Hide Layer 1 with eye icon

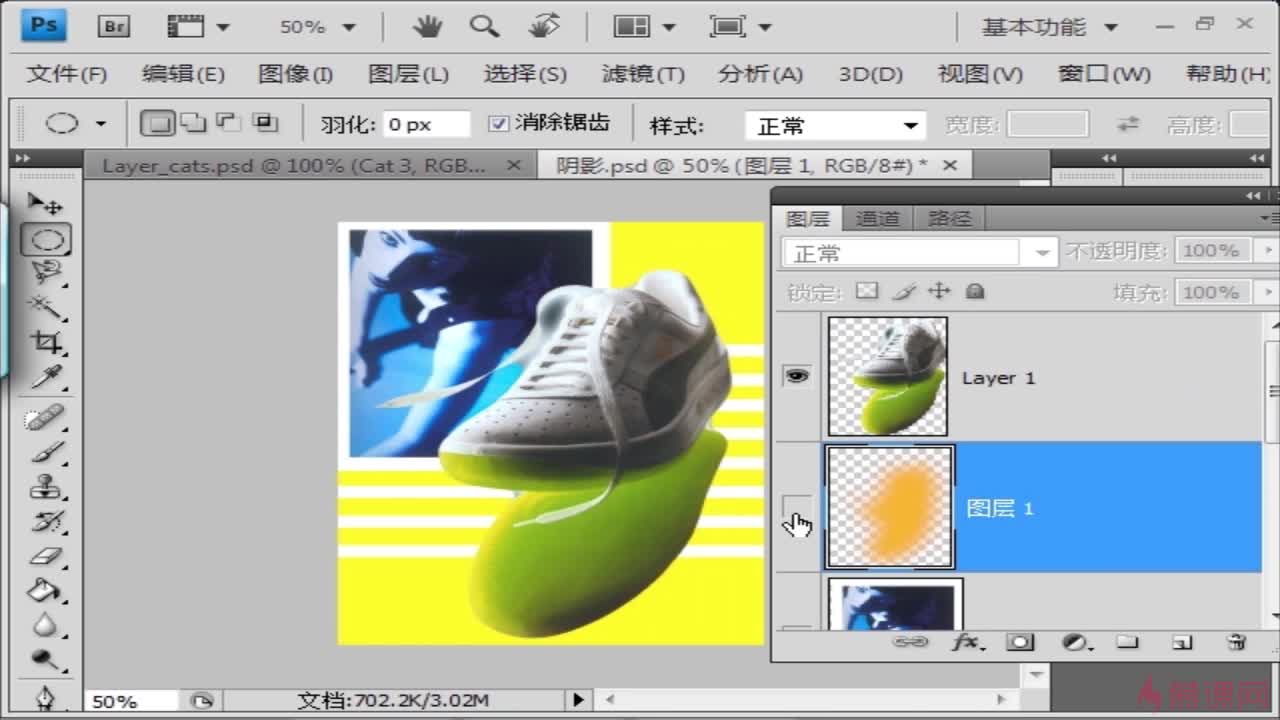click(x=797, y=376)
